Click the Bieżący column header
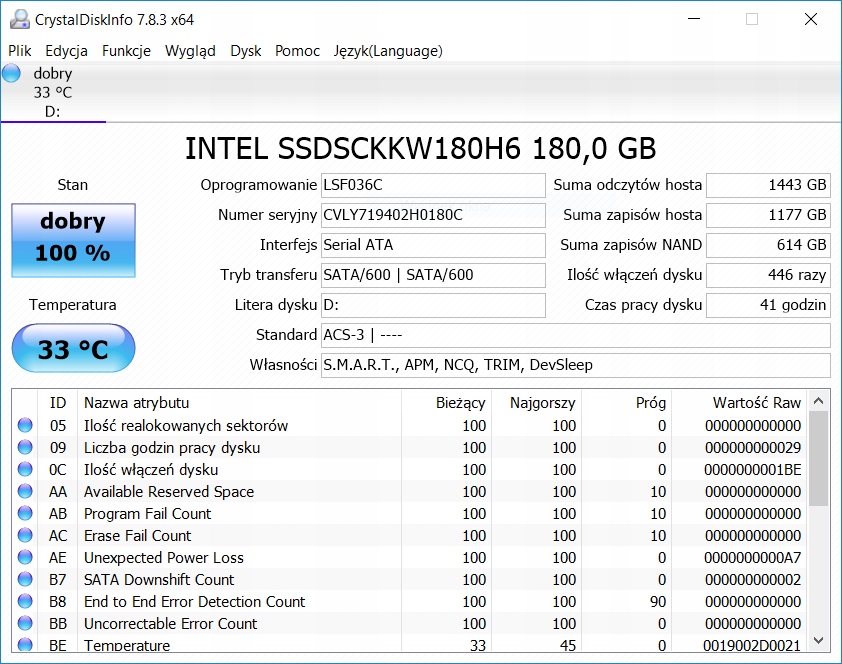The width and height of the screenshot is (842, 664). pos(446,403)
